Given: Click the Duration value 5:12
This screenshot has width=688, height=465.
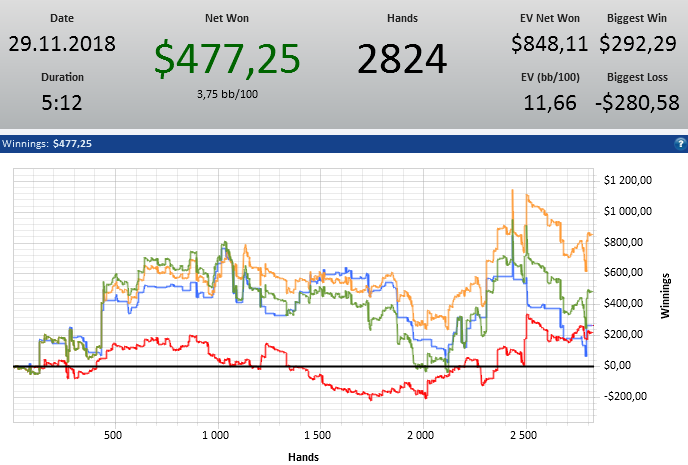Looking at the screenshot, I should pyautogui.click(x=62, y=103).
